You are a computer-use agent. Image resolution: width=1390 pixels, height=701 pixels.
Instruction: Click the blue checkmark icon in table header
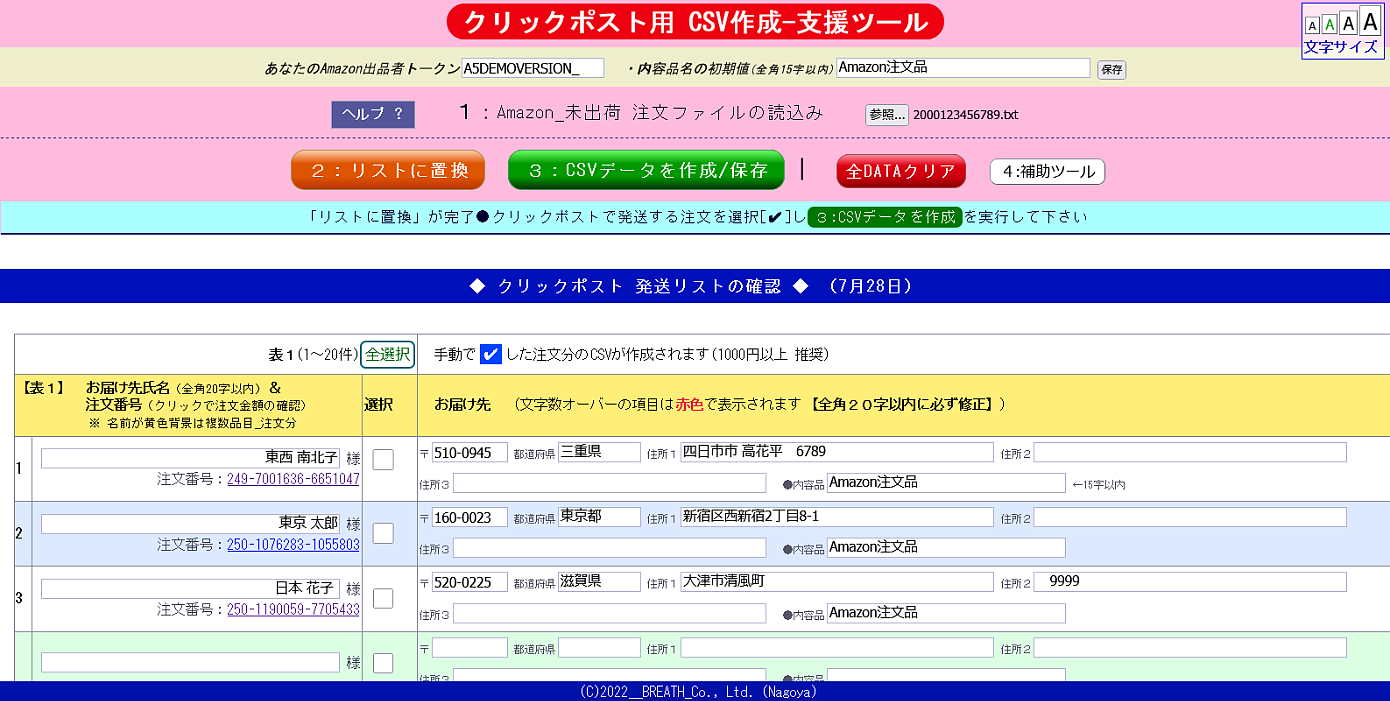tap(490, 354)
